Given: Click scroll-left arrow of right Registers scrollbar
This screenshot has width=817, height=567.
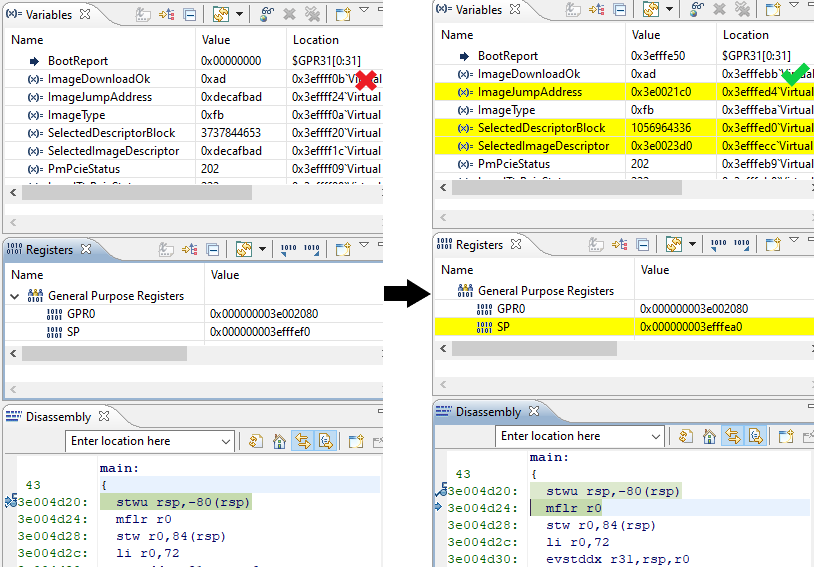Looking at the screenshot, I should coord(443,349).
